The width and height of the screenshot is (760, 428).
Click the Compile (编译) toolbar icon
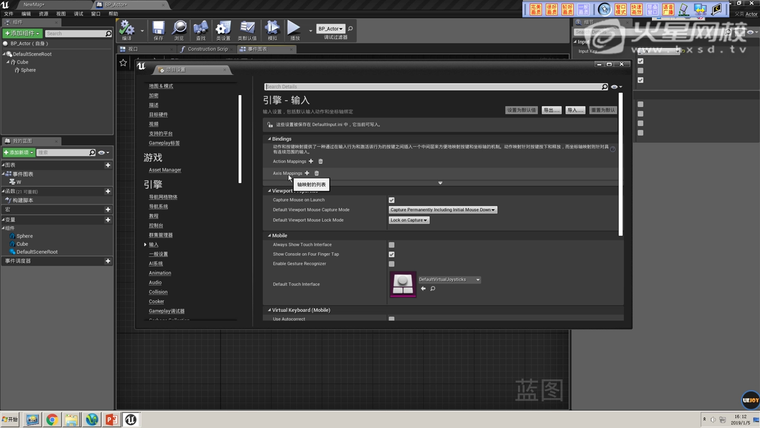[128, 29]
